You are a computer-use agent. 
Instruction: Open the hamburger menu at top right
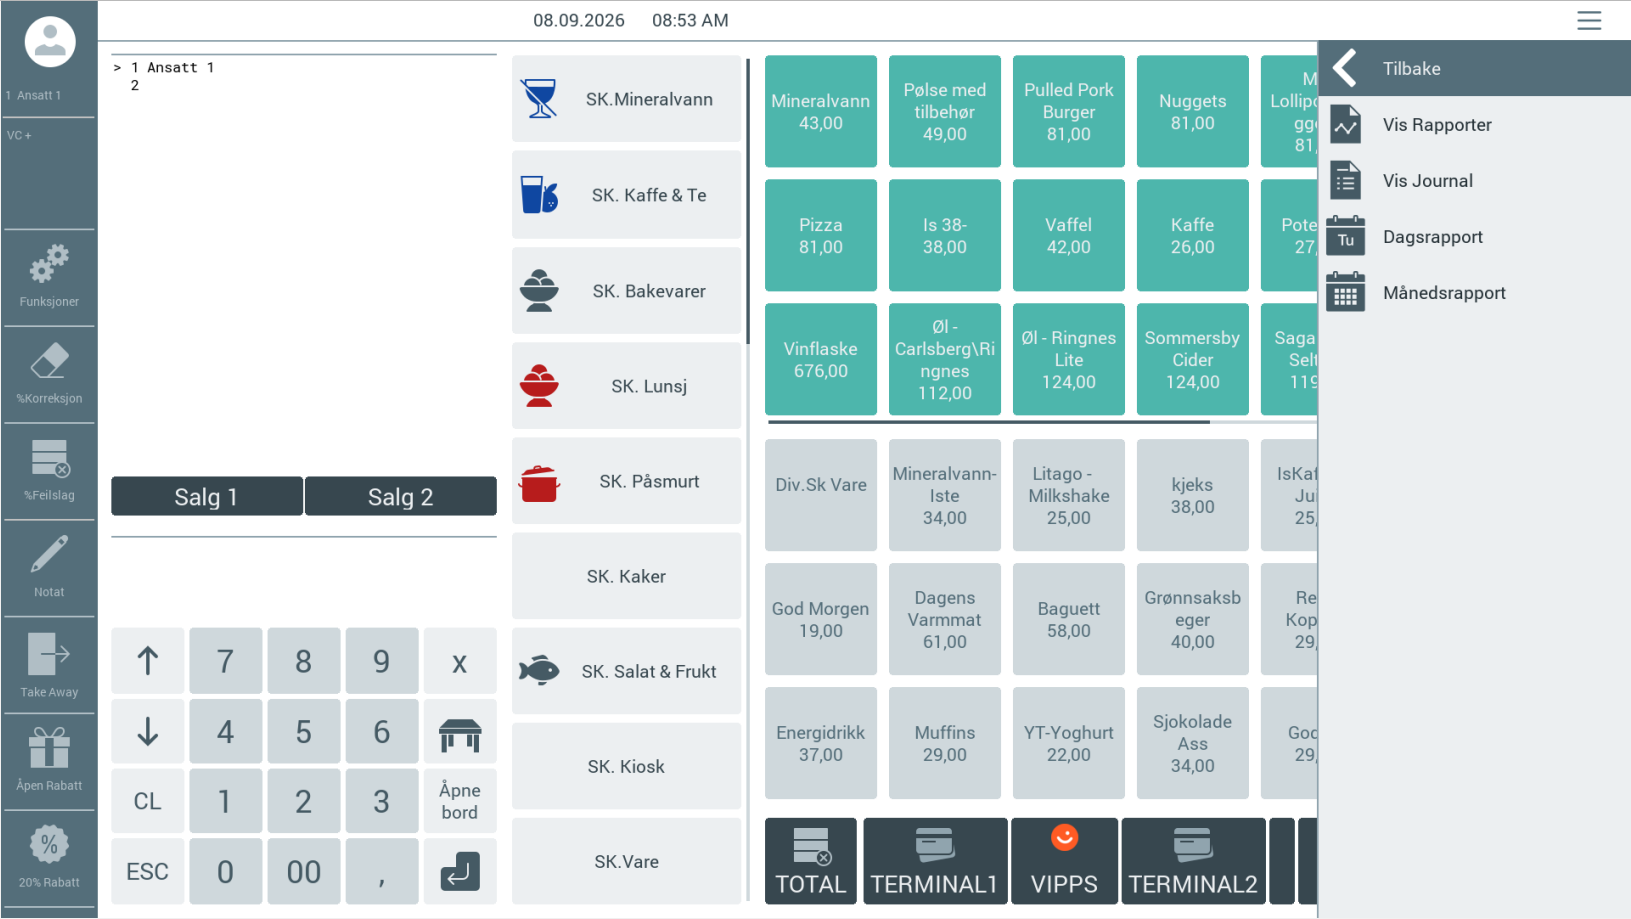click(1589, 20)
